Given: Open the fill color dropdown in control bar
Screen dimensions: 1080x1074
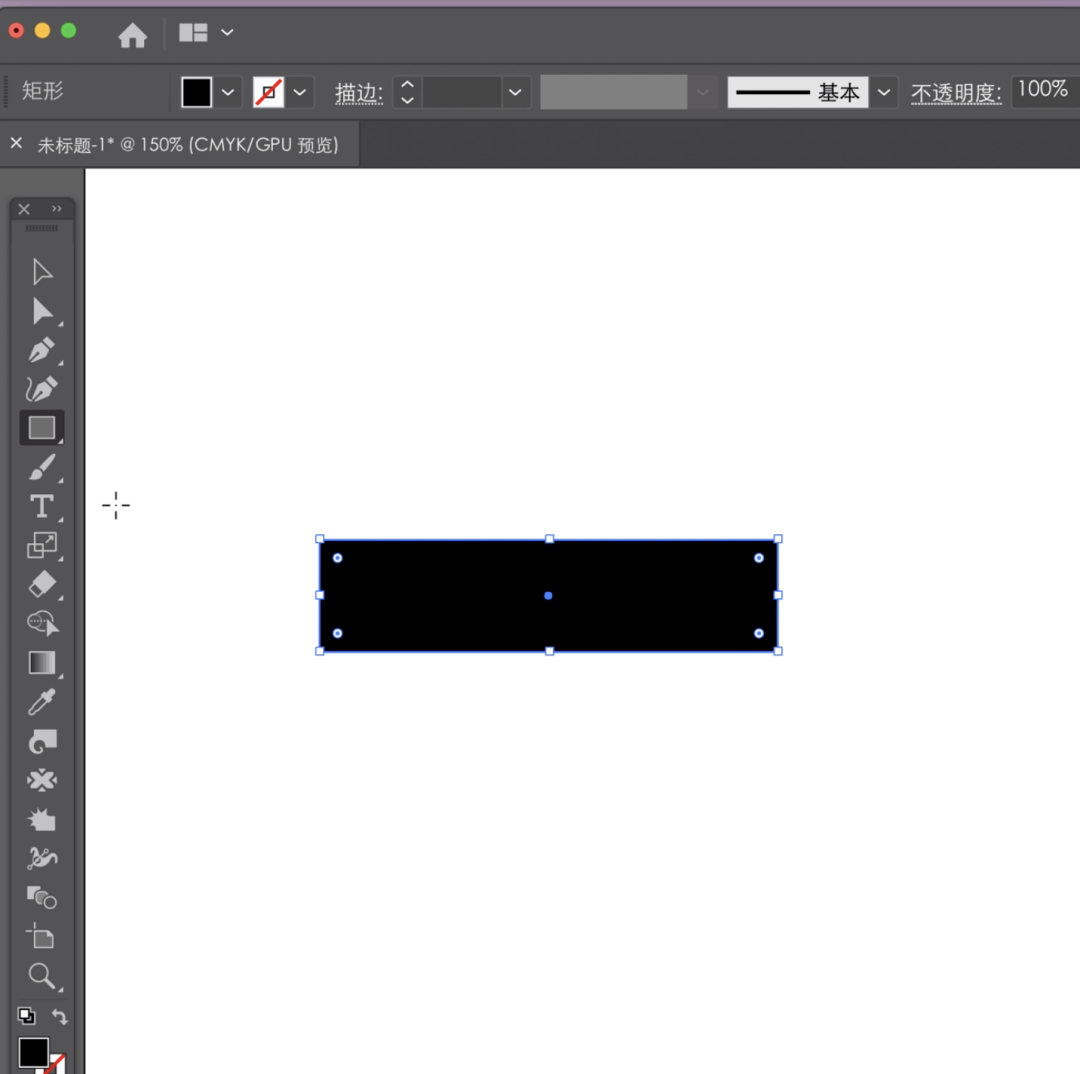Looking at the screenshot, I should [x=228, y=93].
